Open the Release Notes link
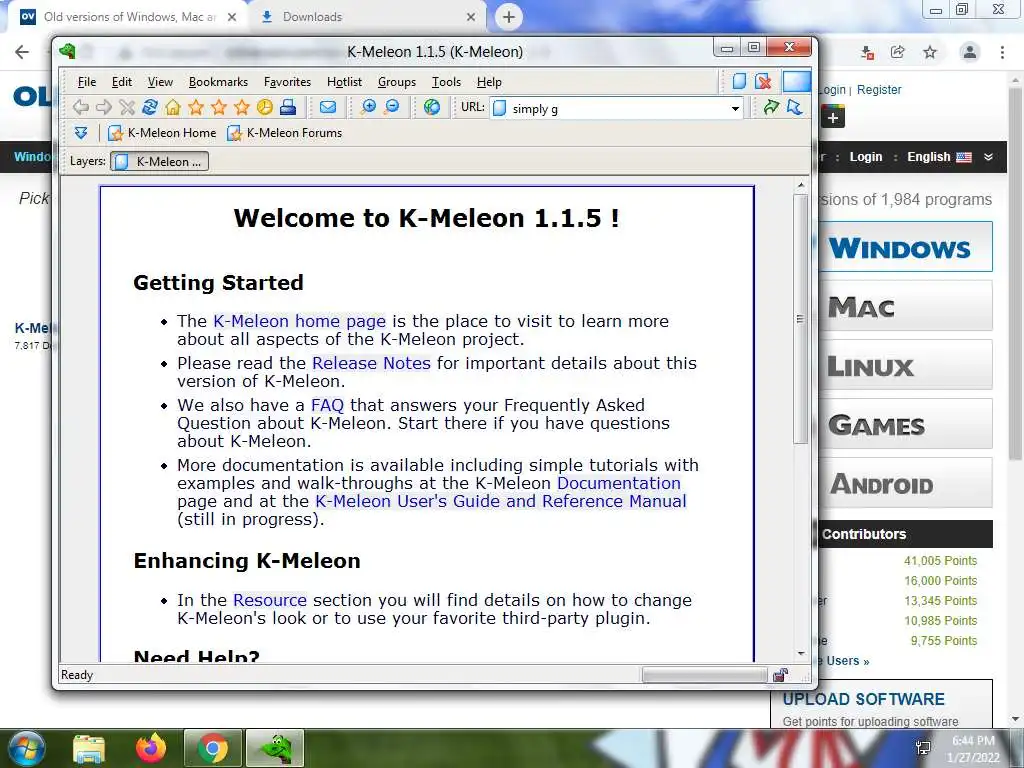 pyautogui.click(x=371, y=363)
